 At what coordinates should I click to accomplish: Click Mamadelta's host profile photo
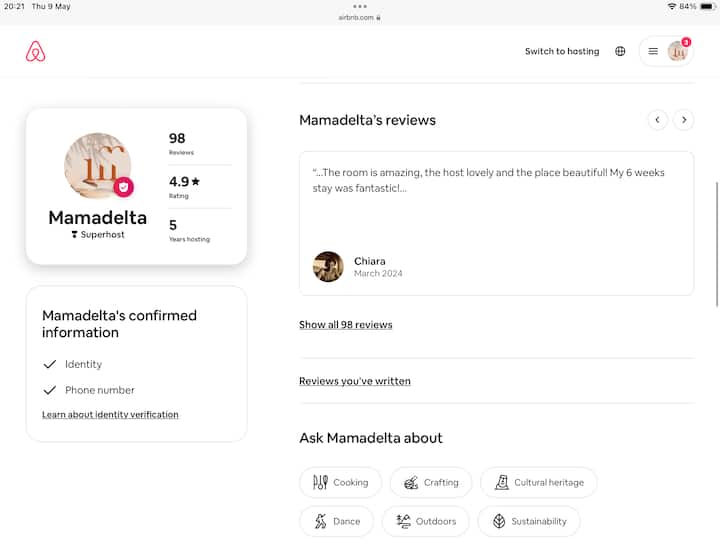(96, 165)
